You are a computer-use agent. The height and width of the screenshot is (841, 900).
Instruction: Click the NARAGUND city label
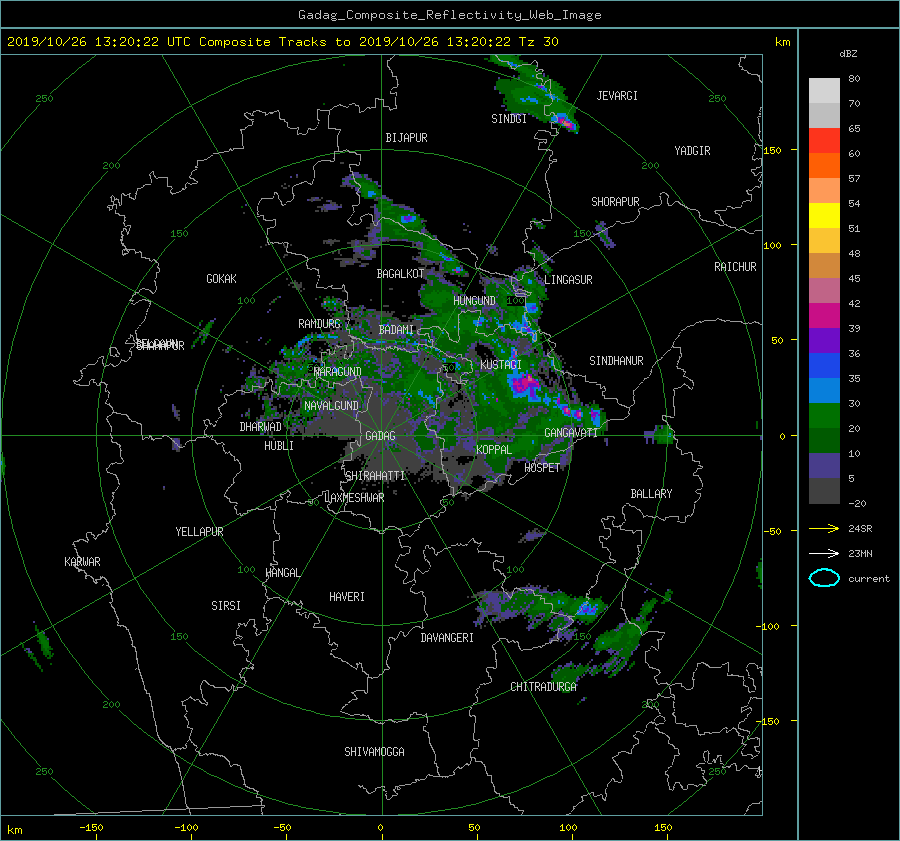pyautogui.click(x=338, y=372)
